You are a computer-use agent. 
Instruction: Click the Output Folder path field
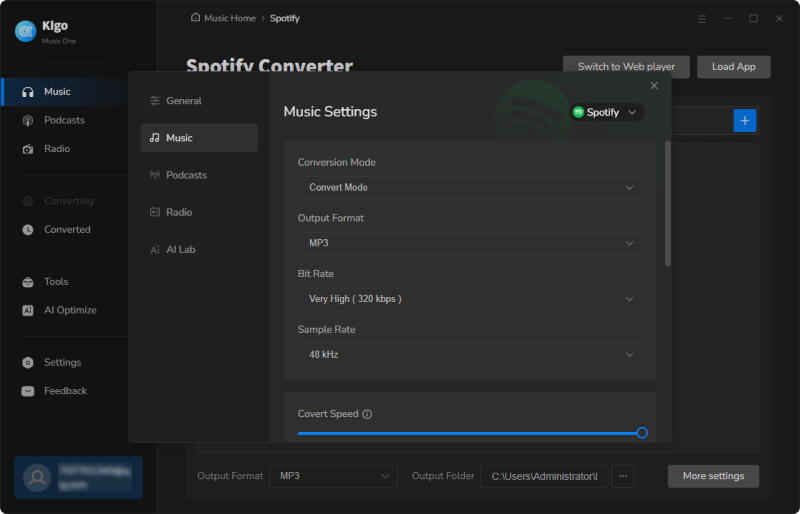click(x=544, y=476)
